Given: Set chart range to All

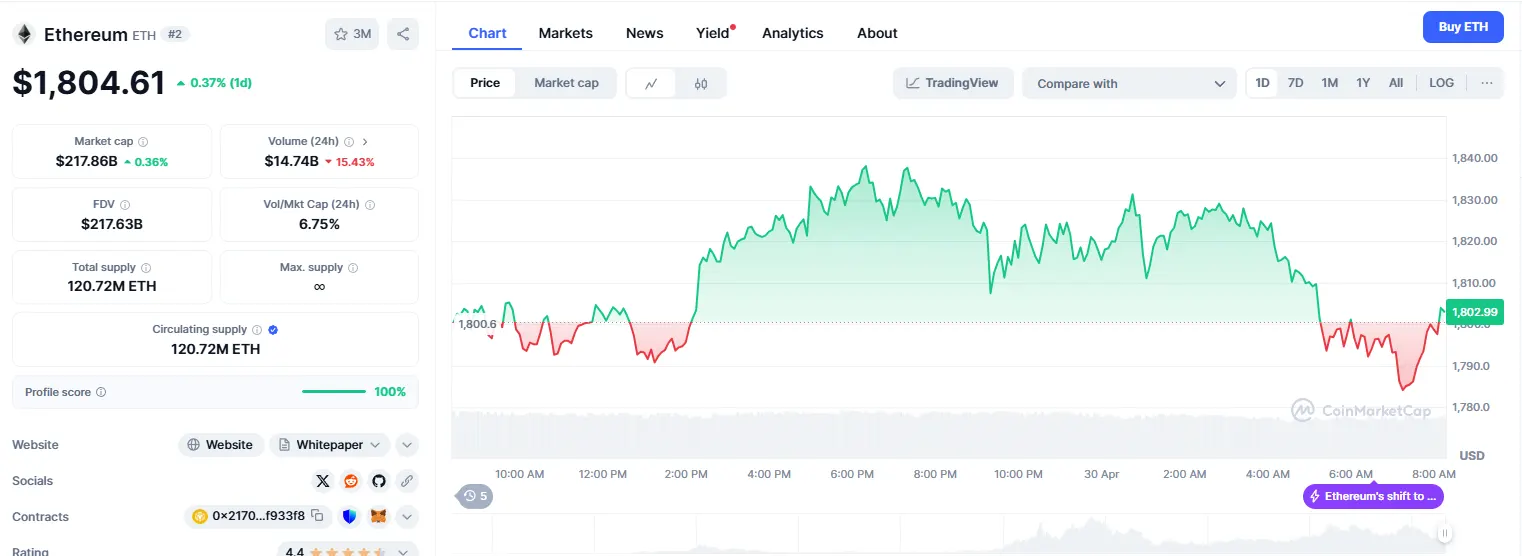Looking at the screenshot, I should click(1396, 83).
